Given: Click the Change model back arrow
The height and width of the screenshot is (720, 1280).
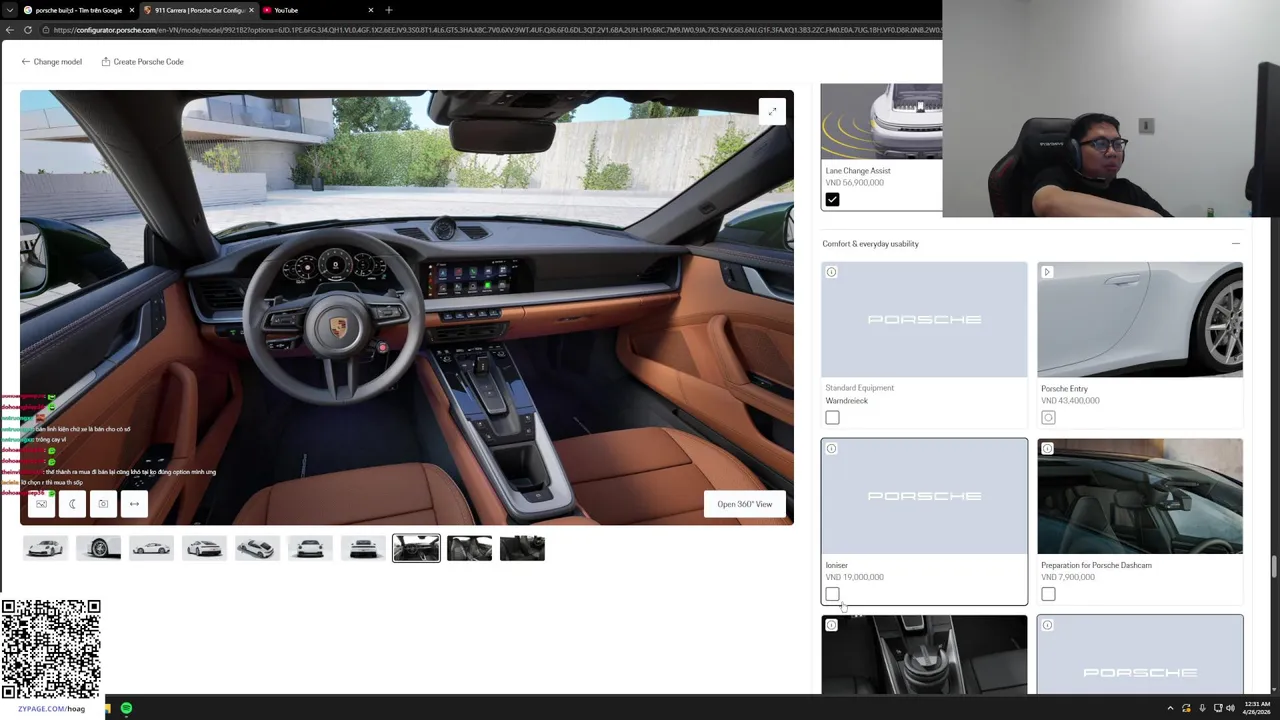Looking at the screenshot, I should pos(26,62).
